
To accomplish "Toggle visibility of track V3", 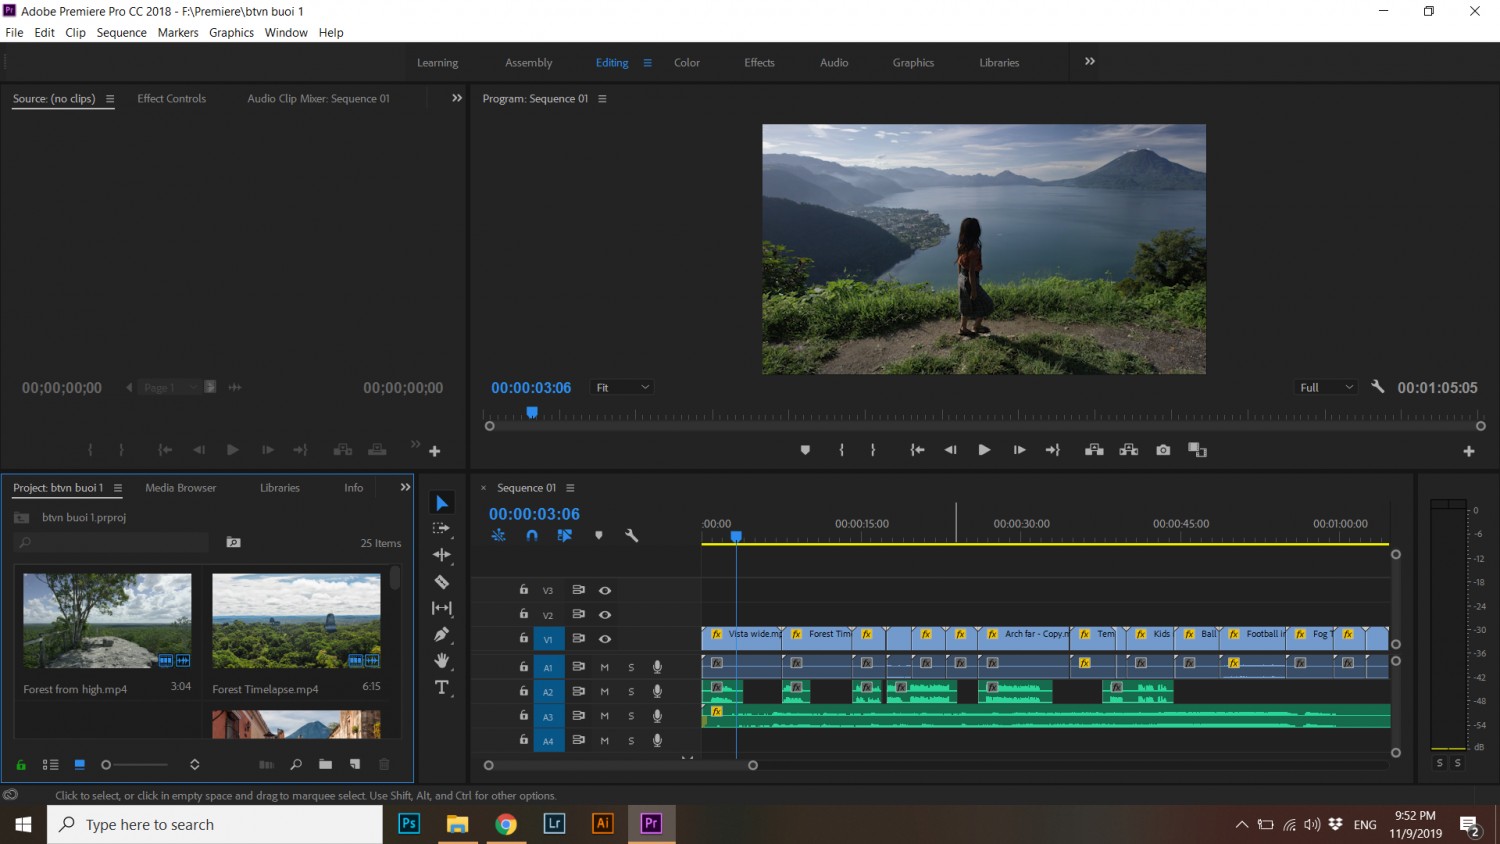I will point(605,591).
